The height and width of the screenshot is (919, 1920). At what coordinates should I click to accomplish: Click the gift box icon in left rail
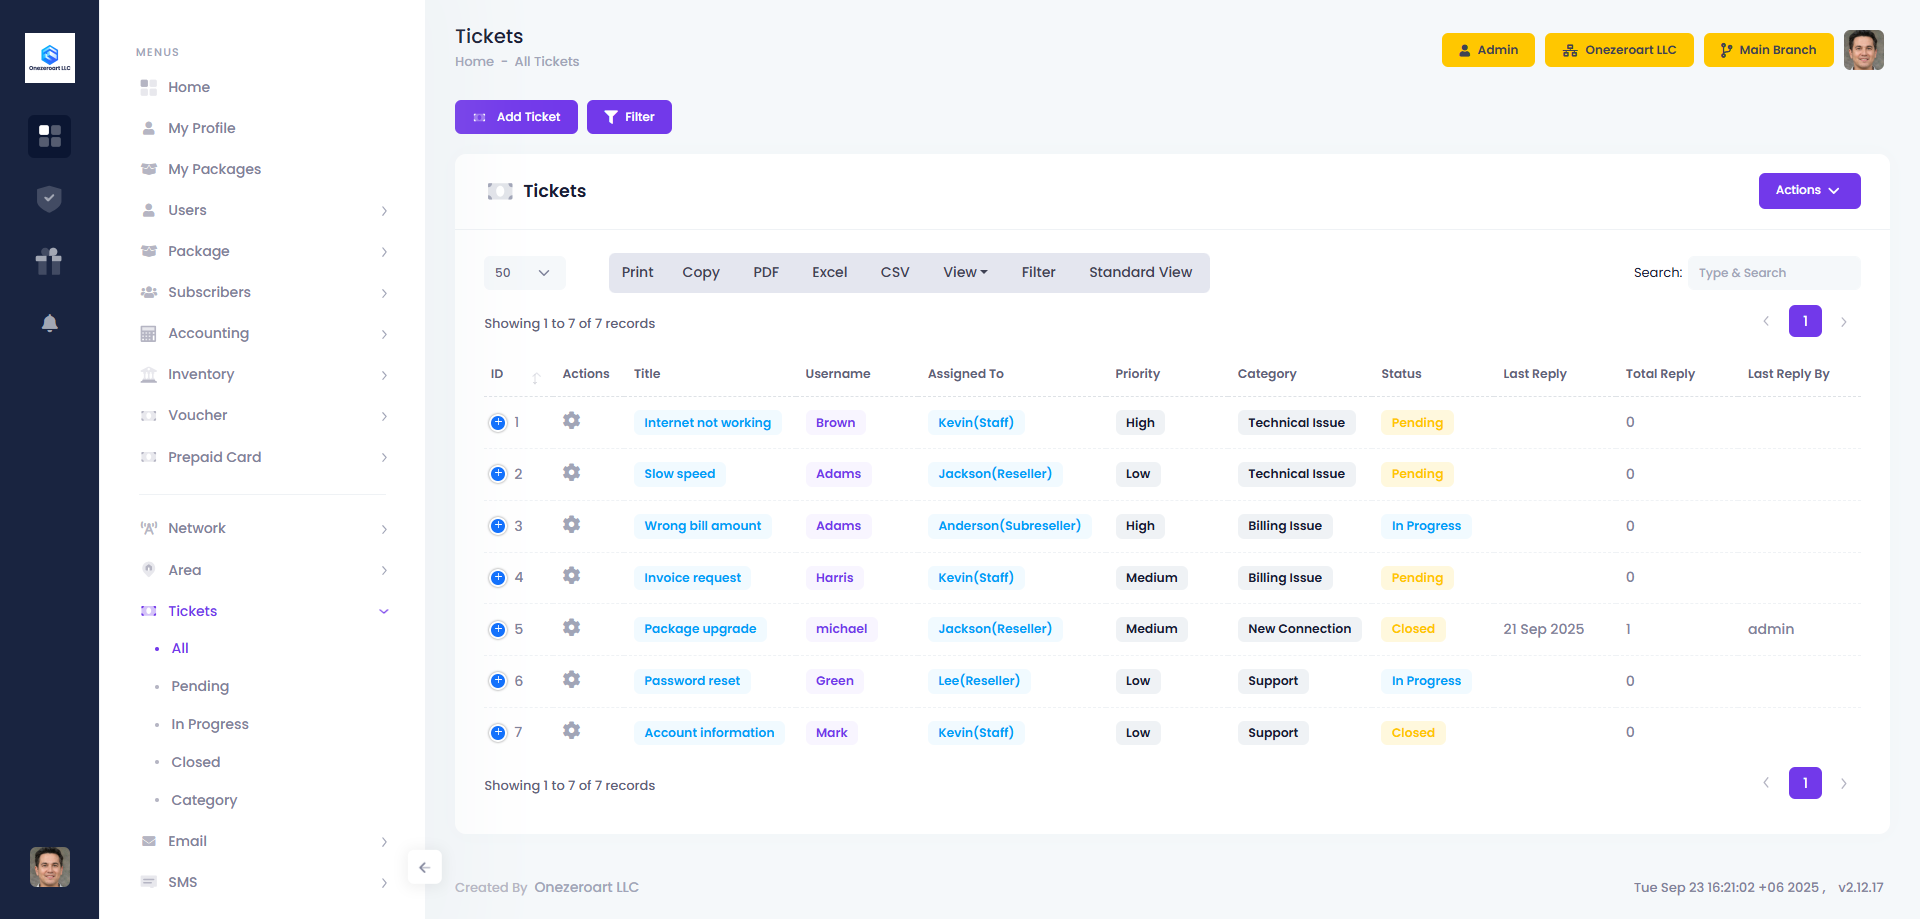(x=49, y=261)
